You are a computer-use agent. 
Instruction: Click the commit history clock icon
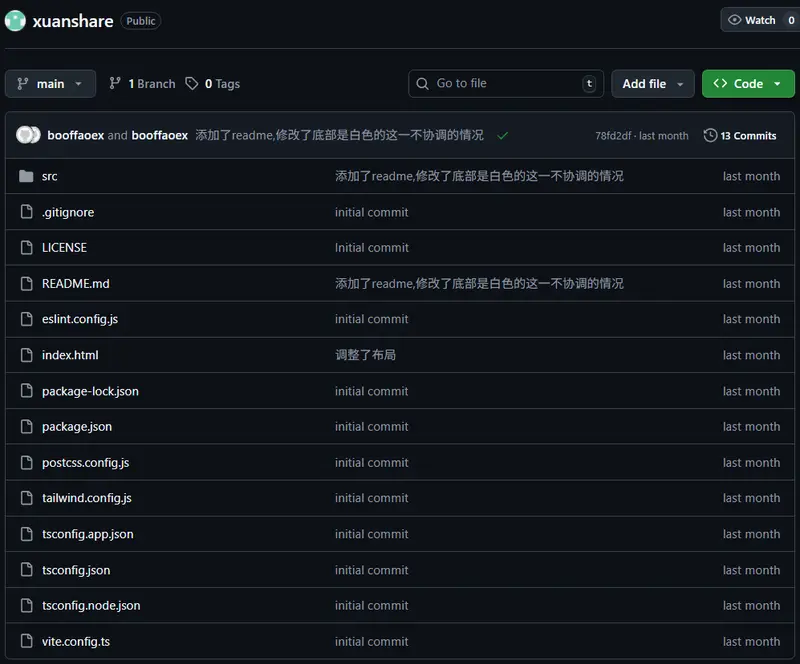click(710, 135)
